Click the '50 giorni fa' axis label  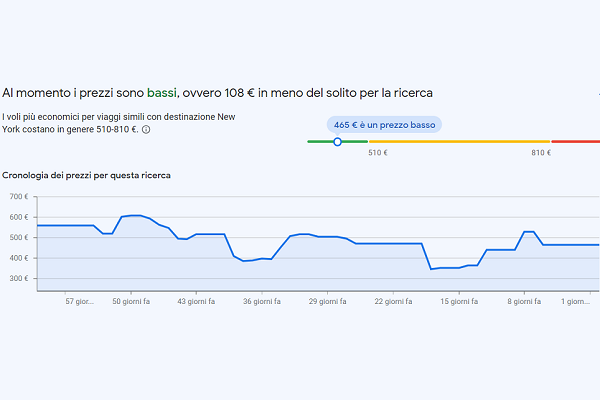pos(131,302)
